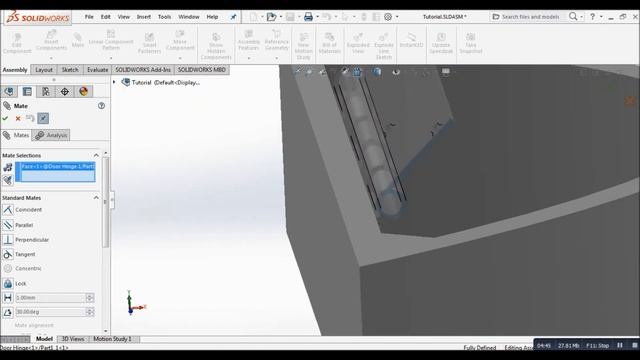Open the Insert menu

(x=144, y=17)
